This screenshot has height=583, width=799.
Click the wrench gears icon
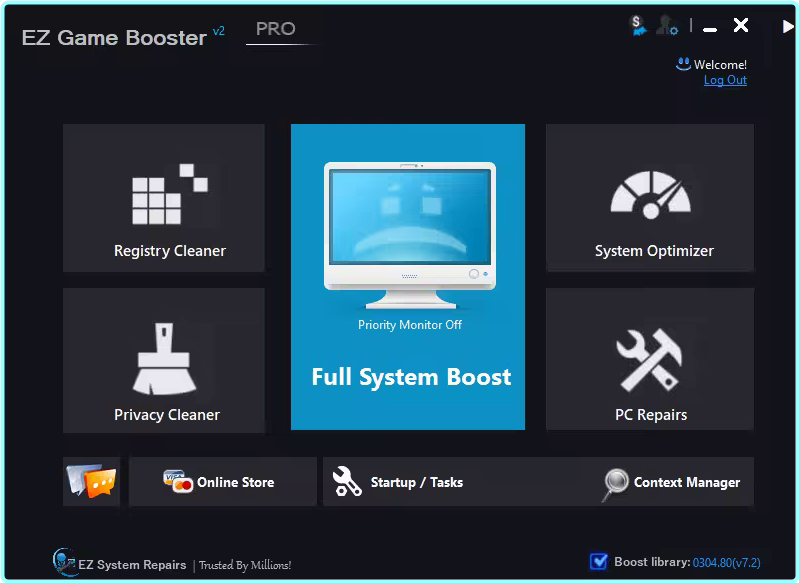point(347,481)
